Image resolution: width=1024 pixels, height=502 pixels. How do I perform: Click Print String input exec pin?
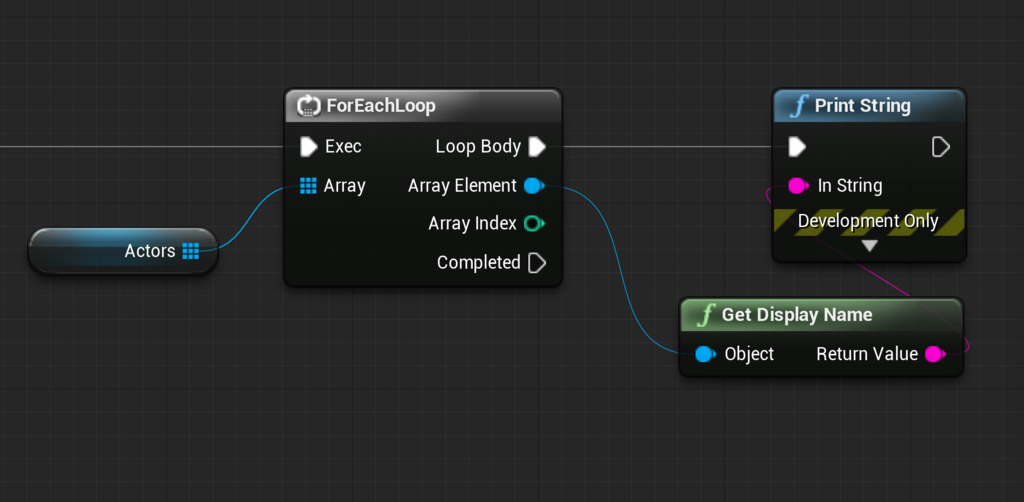pyautogui.click(x=797, y=147)
